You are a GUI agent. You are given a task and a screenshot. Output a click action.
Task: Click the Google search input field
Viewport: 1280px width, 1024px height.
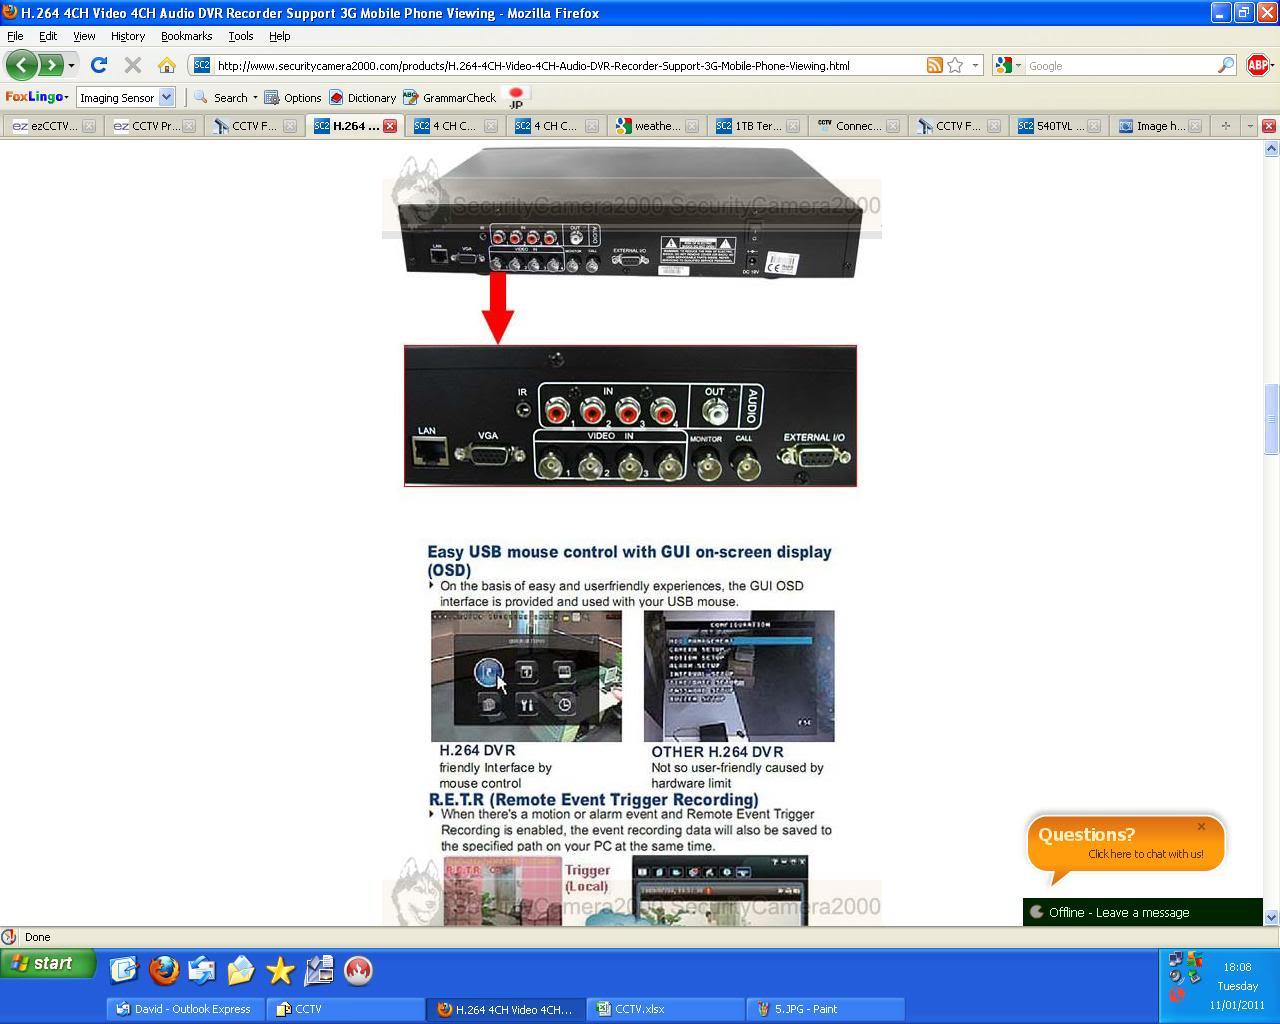click(x=1120, y=65)
